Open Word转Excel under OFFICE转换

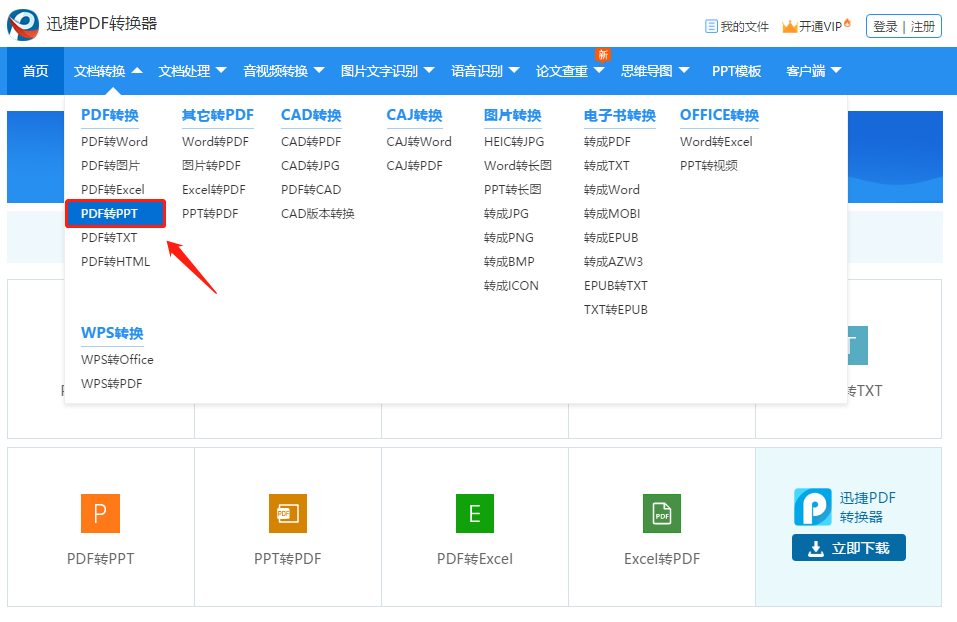coord(717,142)
